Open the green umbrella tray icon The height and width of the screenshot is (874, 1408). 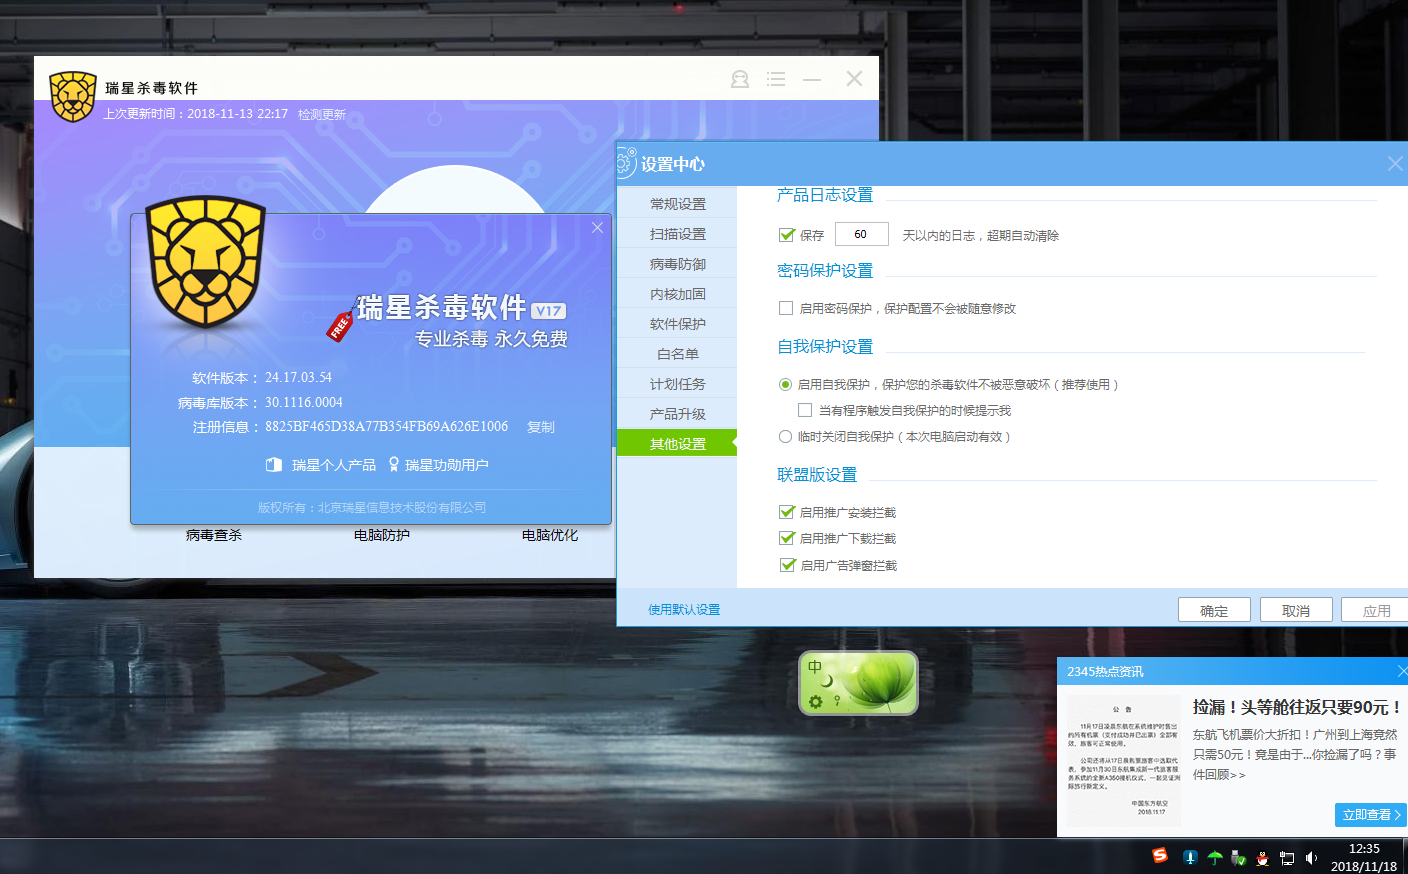1215,857
